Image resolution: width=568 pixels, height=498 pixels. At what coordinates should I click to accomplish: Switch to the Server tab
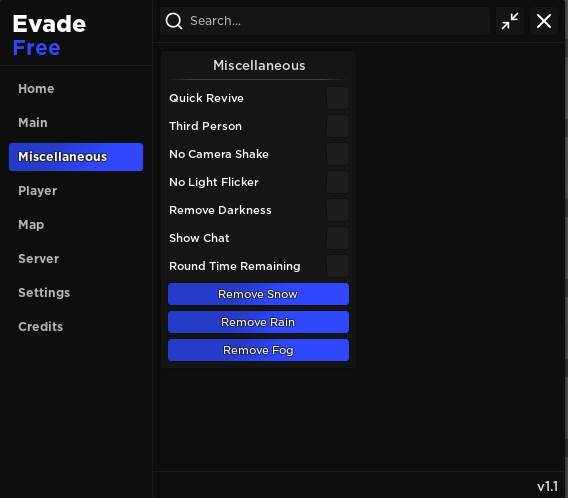coord(76,259)
